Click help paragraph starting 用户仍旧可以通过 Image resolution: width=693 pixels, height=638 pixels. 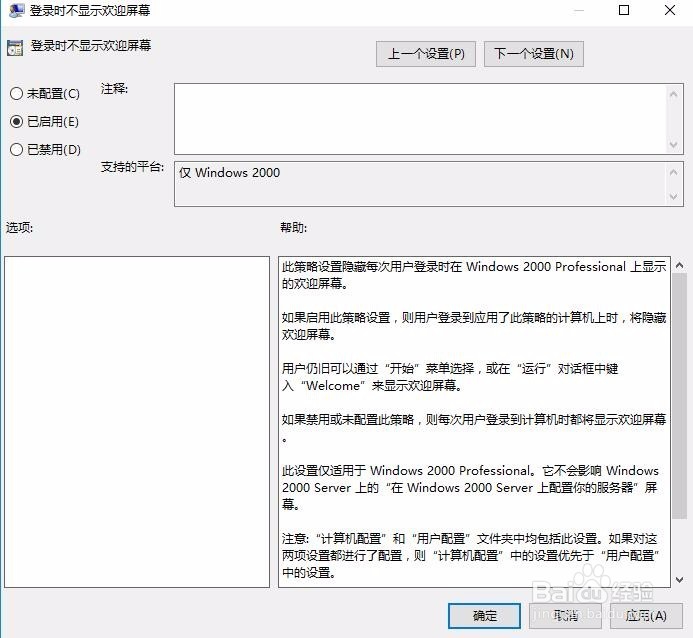450,377
